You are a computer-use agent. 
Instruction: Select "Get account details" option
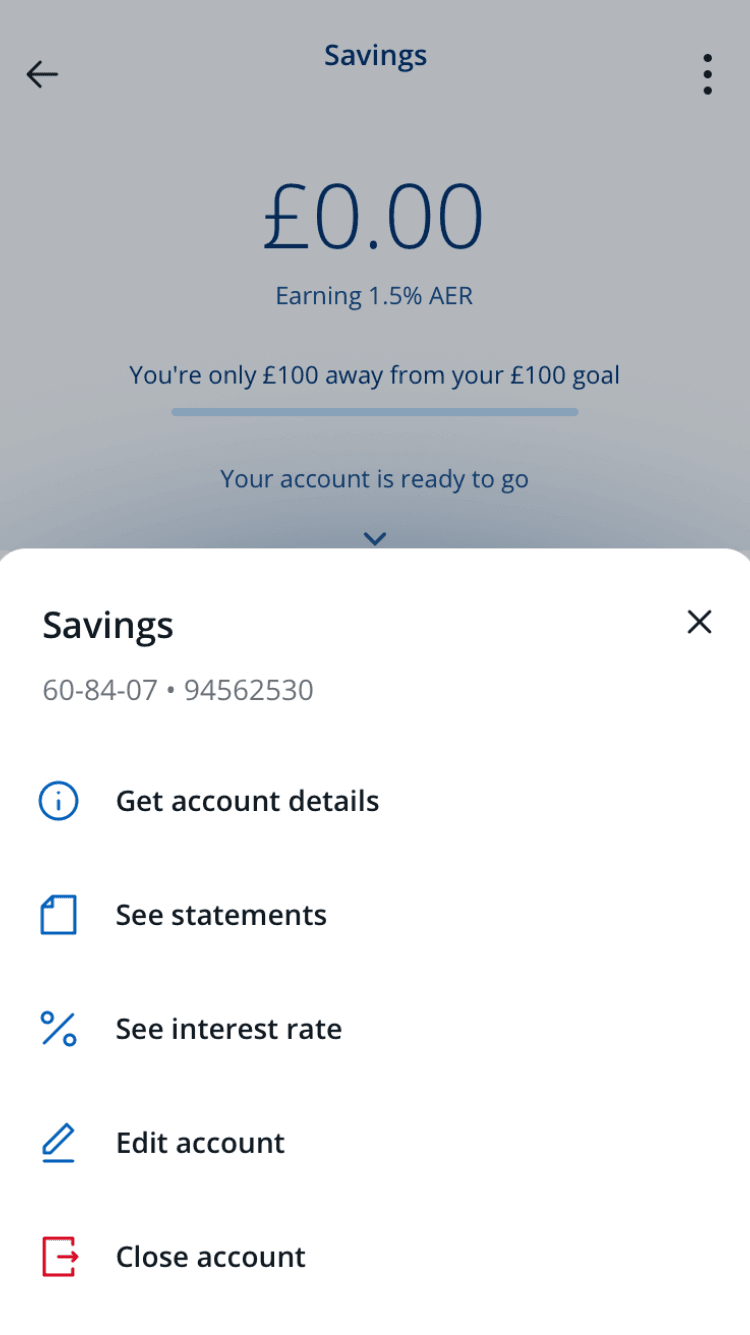[247, 801]
